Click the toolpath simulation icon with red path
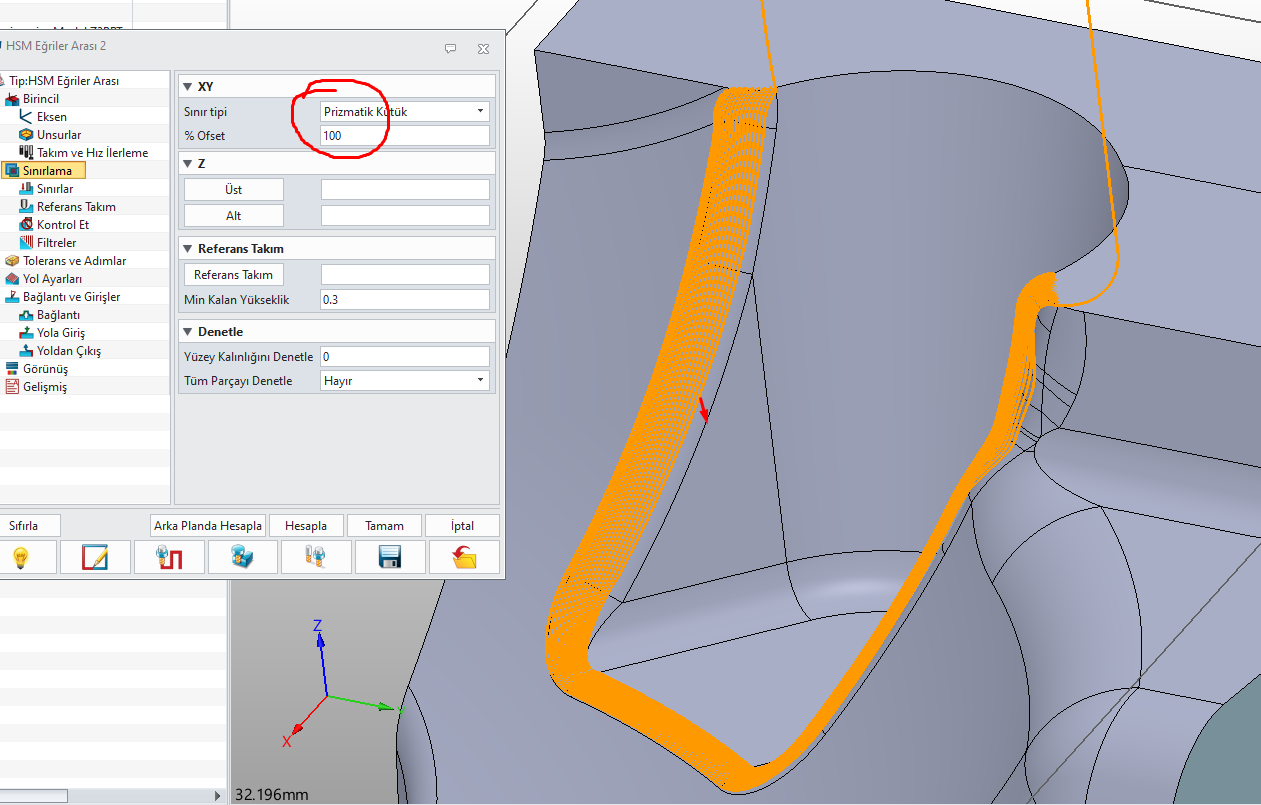The image size is (1261, 805). coord(169,557)
